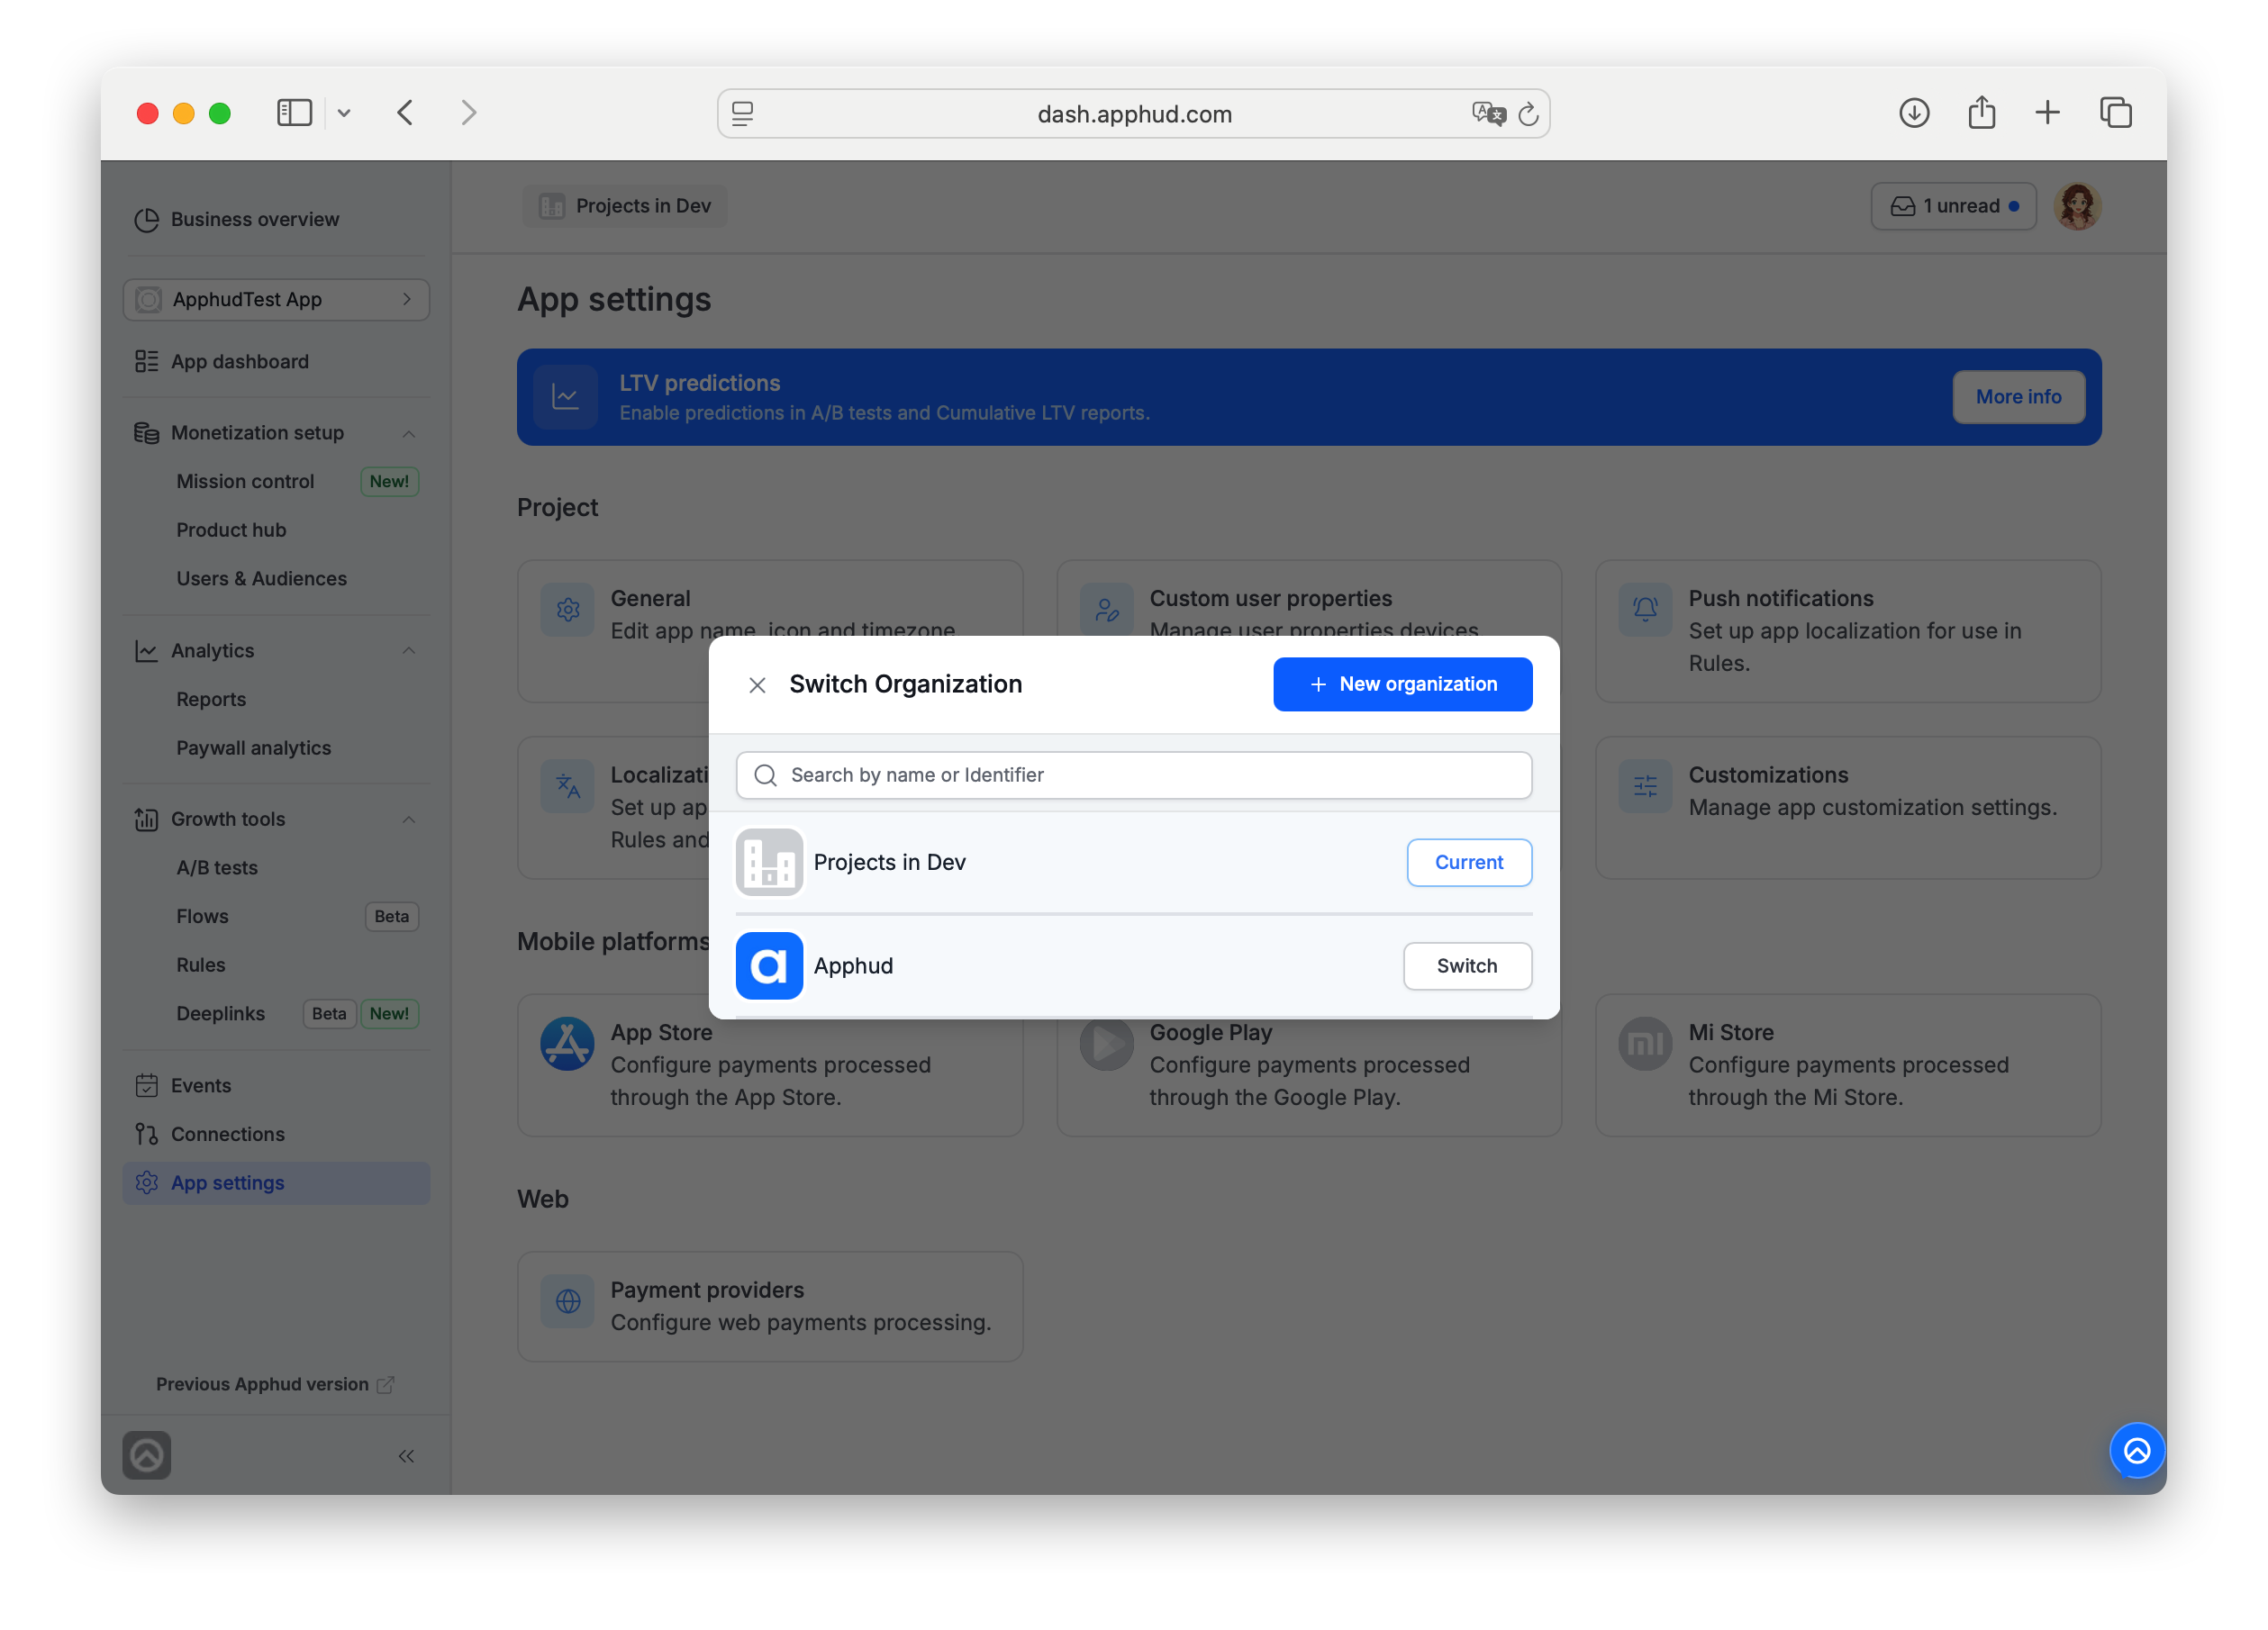2268x1630 pixels.
Task: Click the App dashboard grid icon
Action: [x=146, y=361]
